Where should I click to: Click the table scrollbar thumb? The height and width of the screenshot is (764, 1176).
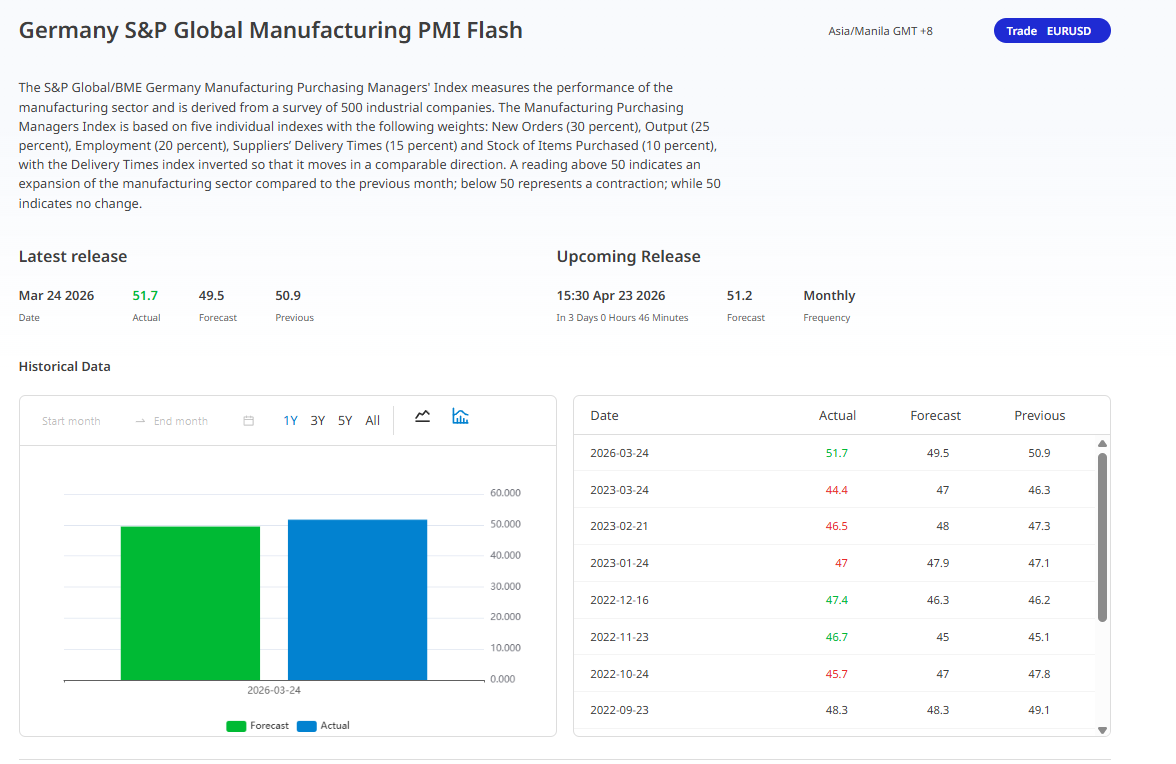tap(1102, 537)
